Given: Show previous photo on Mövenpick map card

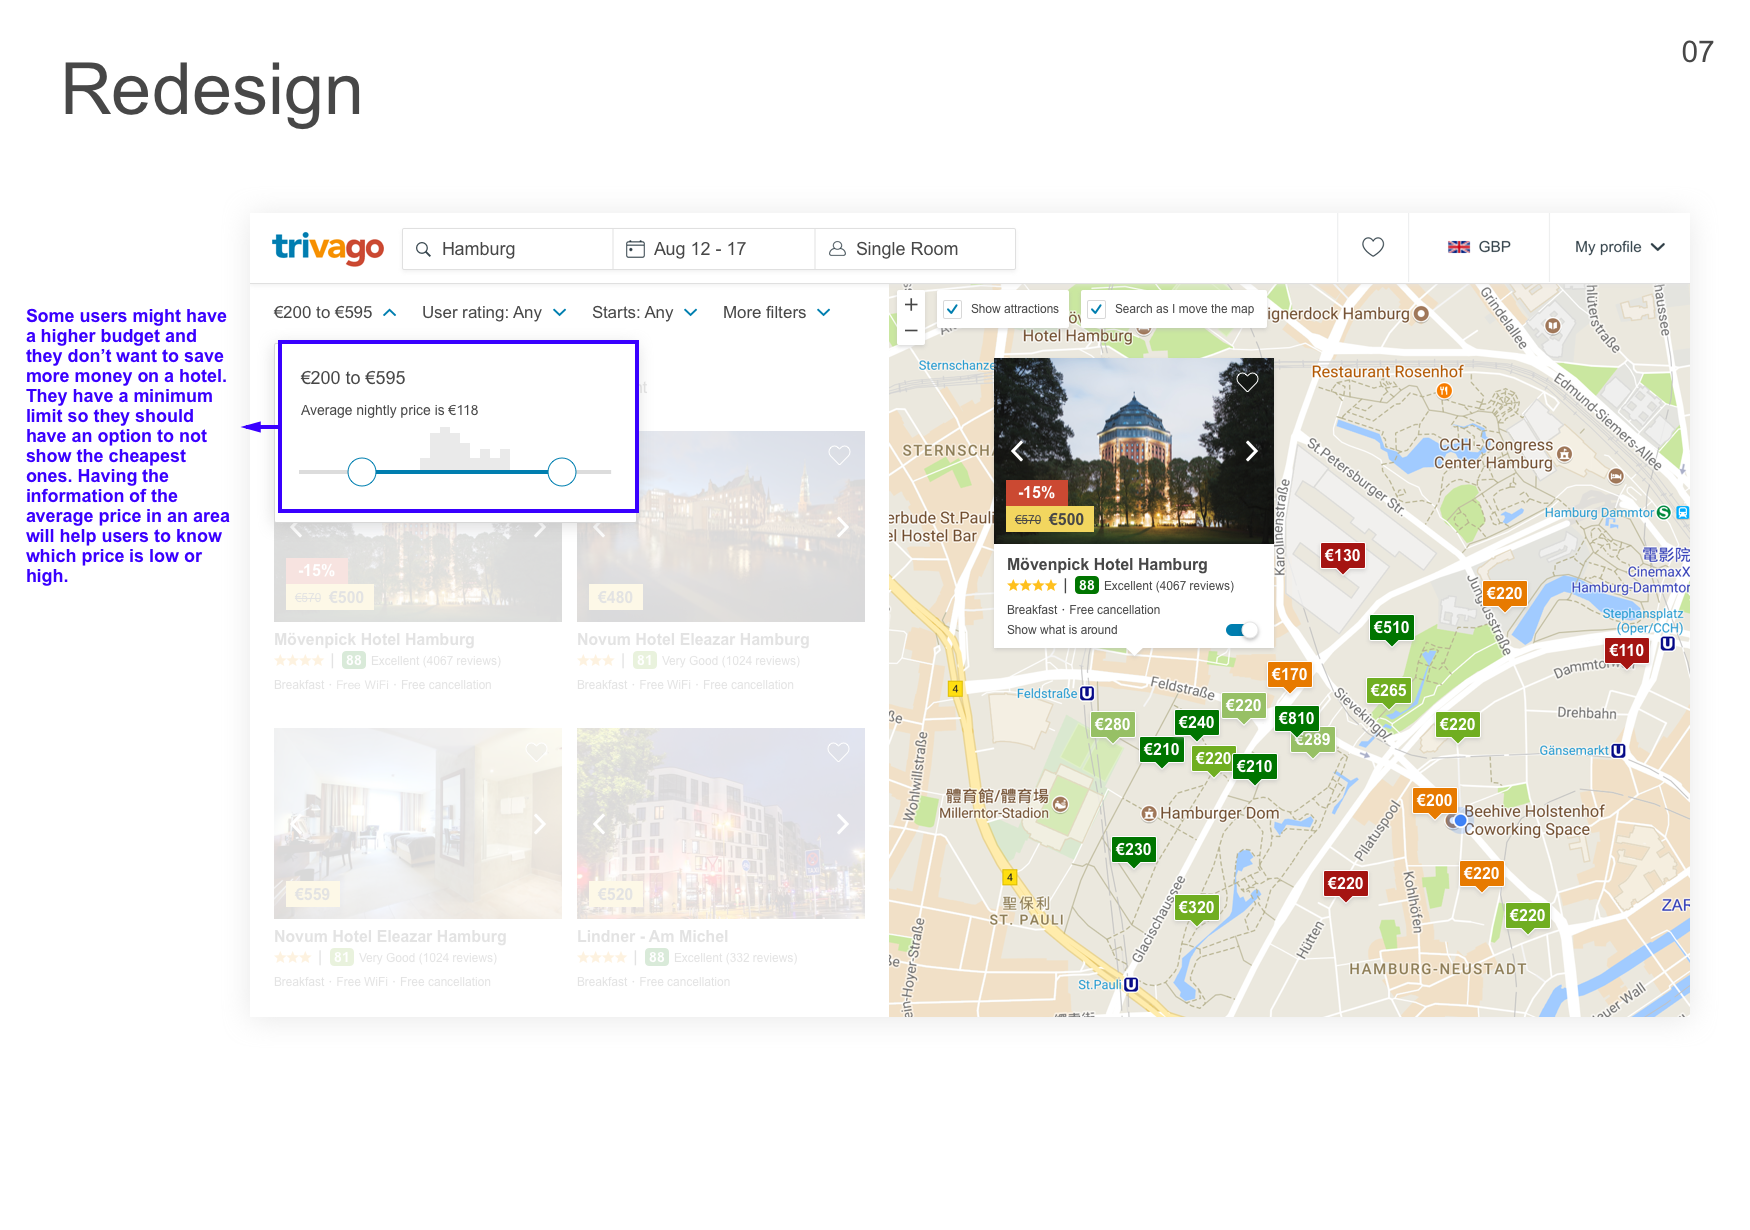Looking at the screenshot, I should [x=1017, y=451].
